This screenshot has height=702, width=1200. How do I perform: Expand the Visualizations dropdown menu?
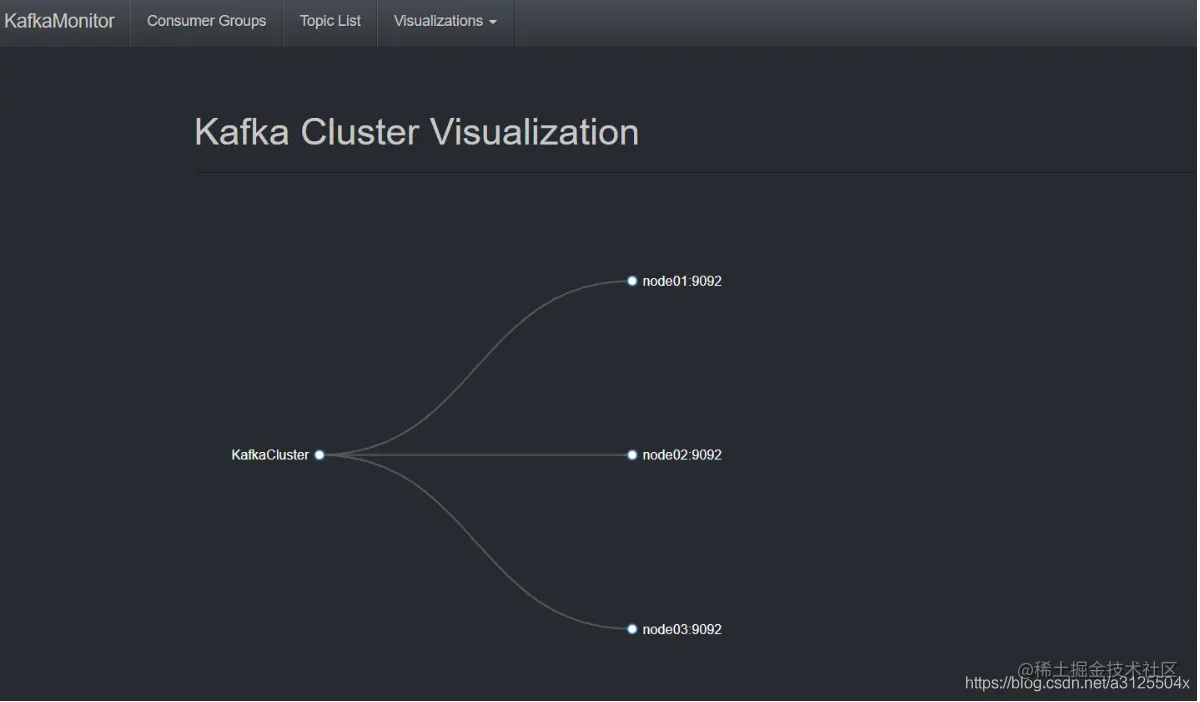[445, 21]
